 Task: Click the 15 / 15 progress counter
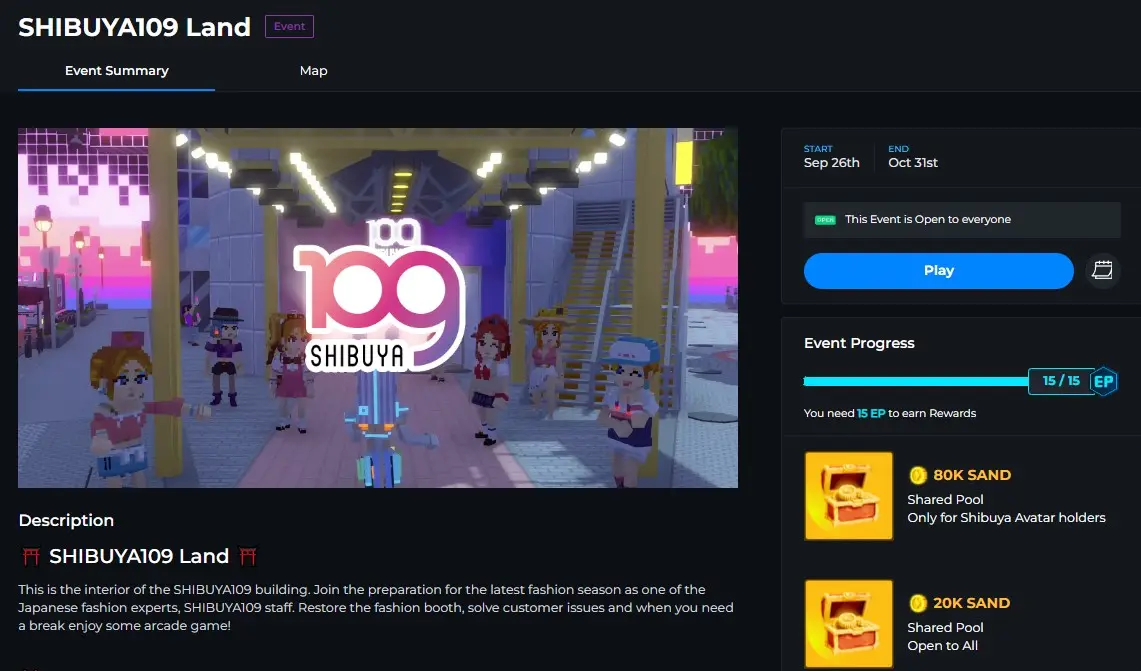tap(1060, 381)
